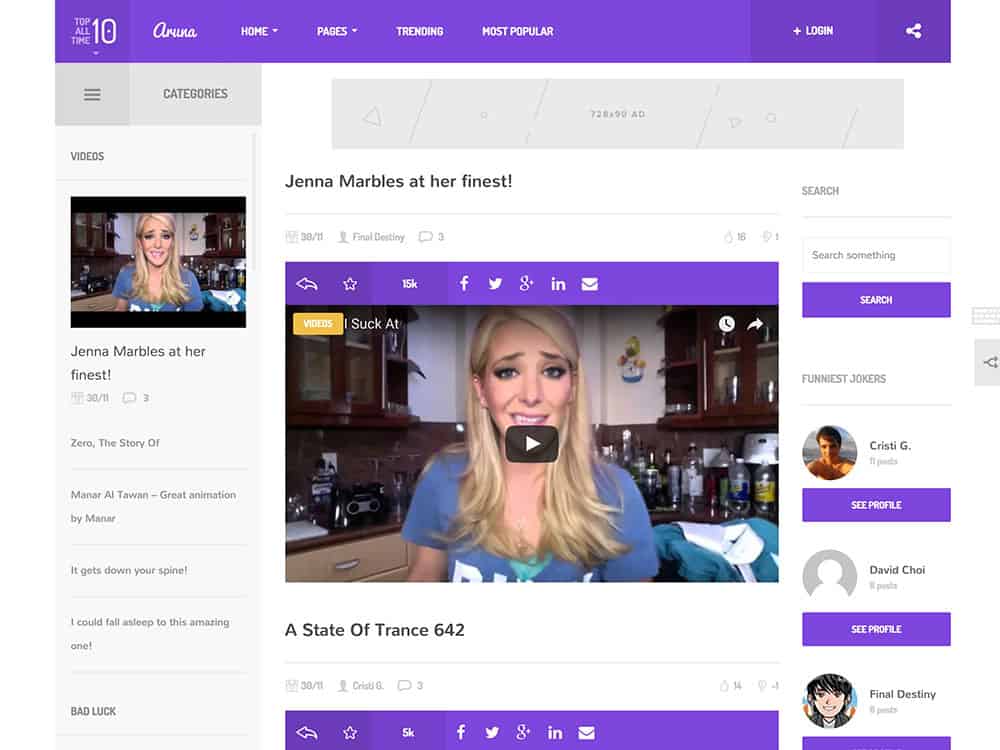Image resolution: width=1000 pixels, height=750 pixels.
Task: Click David Choi avatar
Action: (829, 577)
